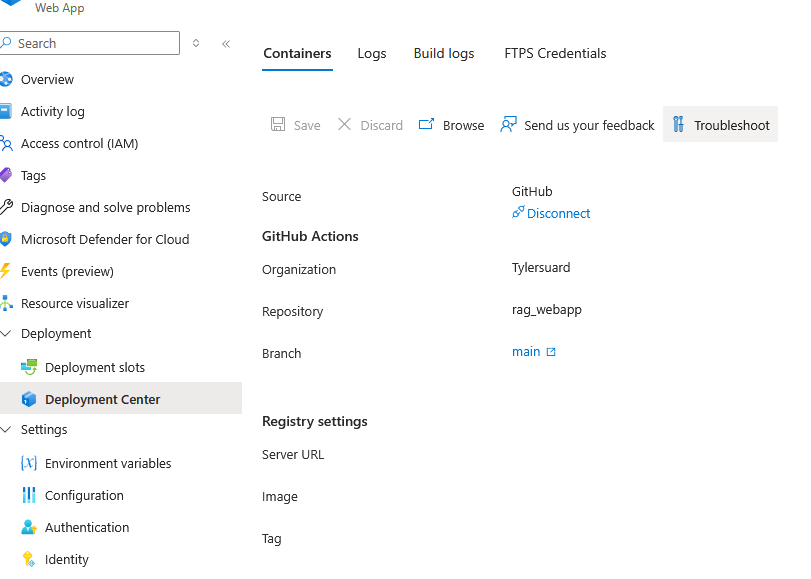This screenshot has width=811, height=579.
Task: Open Microsoft Defender for Cloud
Action: coord(105,239)
